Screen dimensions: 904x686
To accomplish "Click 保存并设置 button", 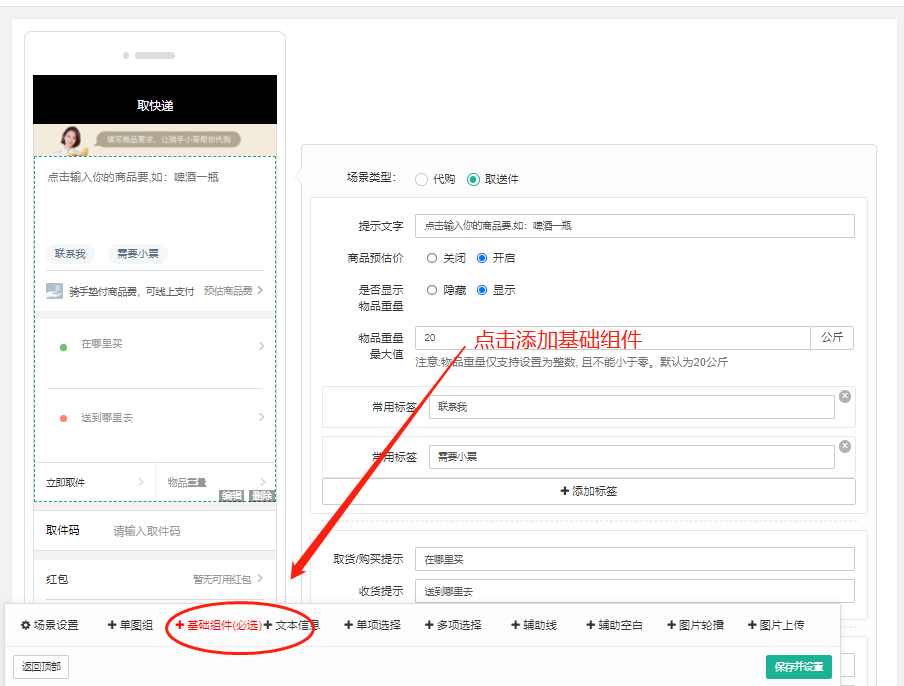I will point(798,667).
